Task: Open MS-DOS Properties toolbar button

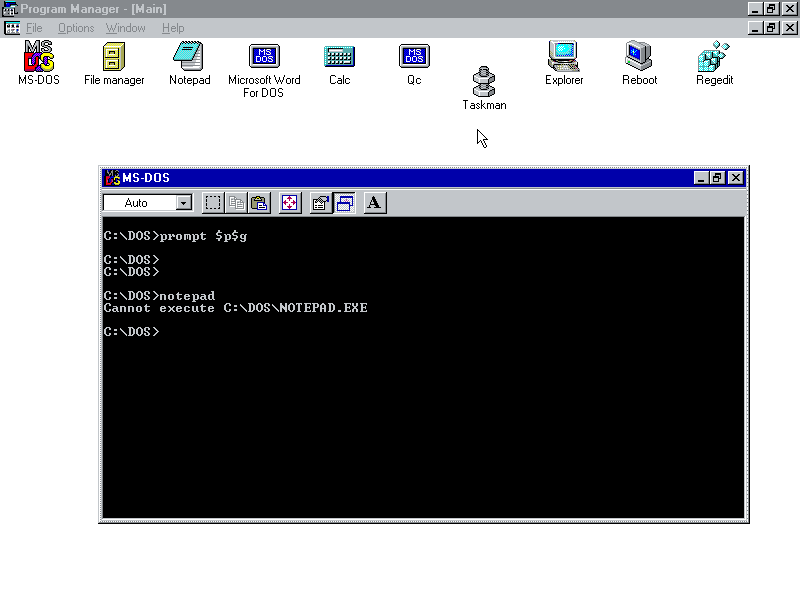Action: click(321, 203)
